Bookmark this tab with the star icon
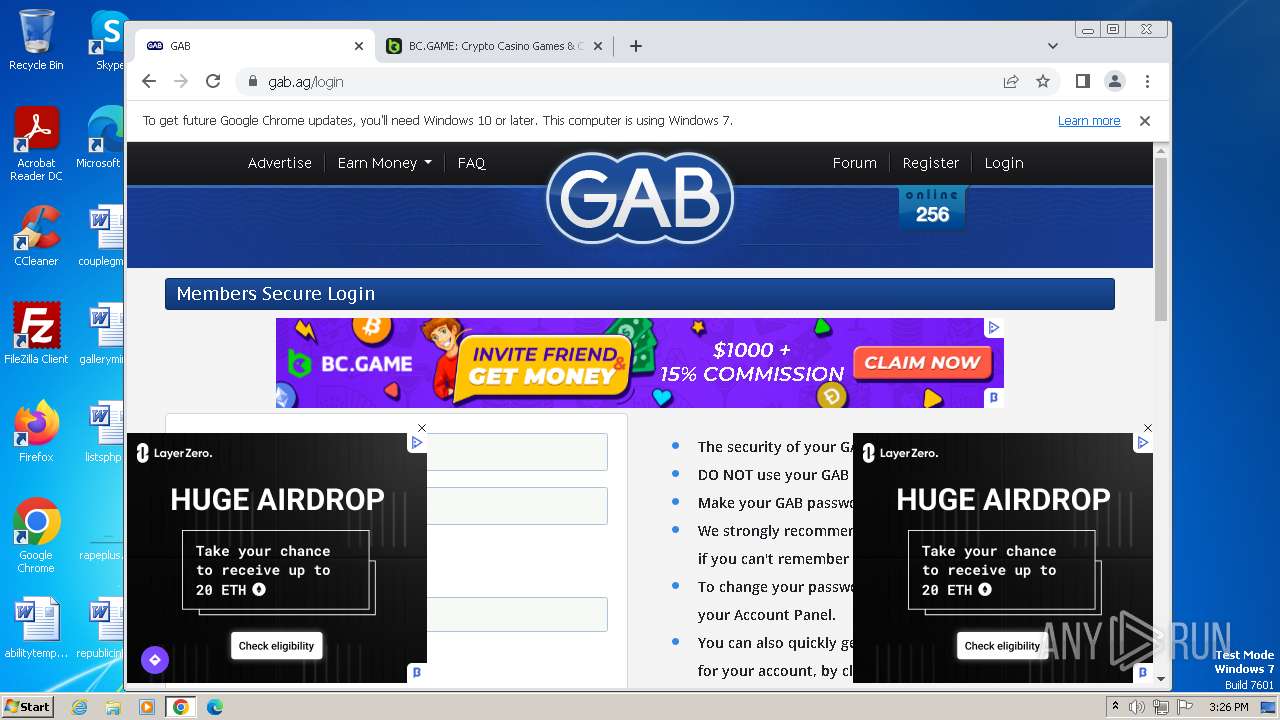The height and width of the screenshot is (720, 1280). (1043, 81)
